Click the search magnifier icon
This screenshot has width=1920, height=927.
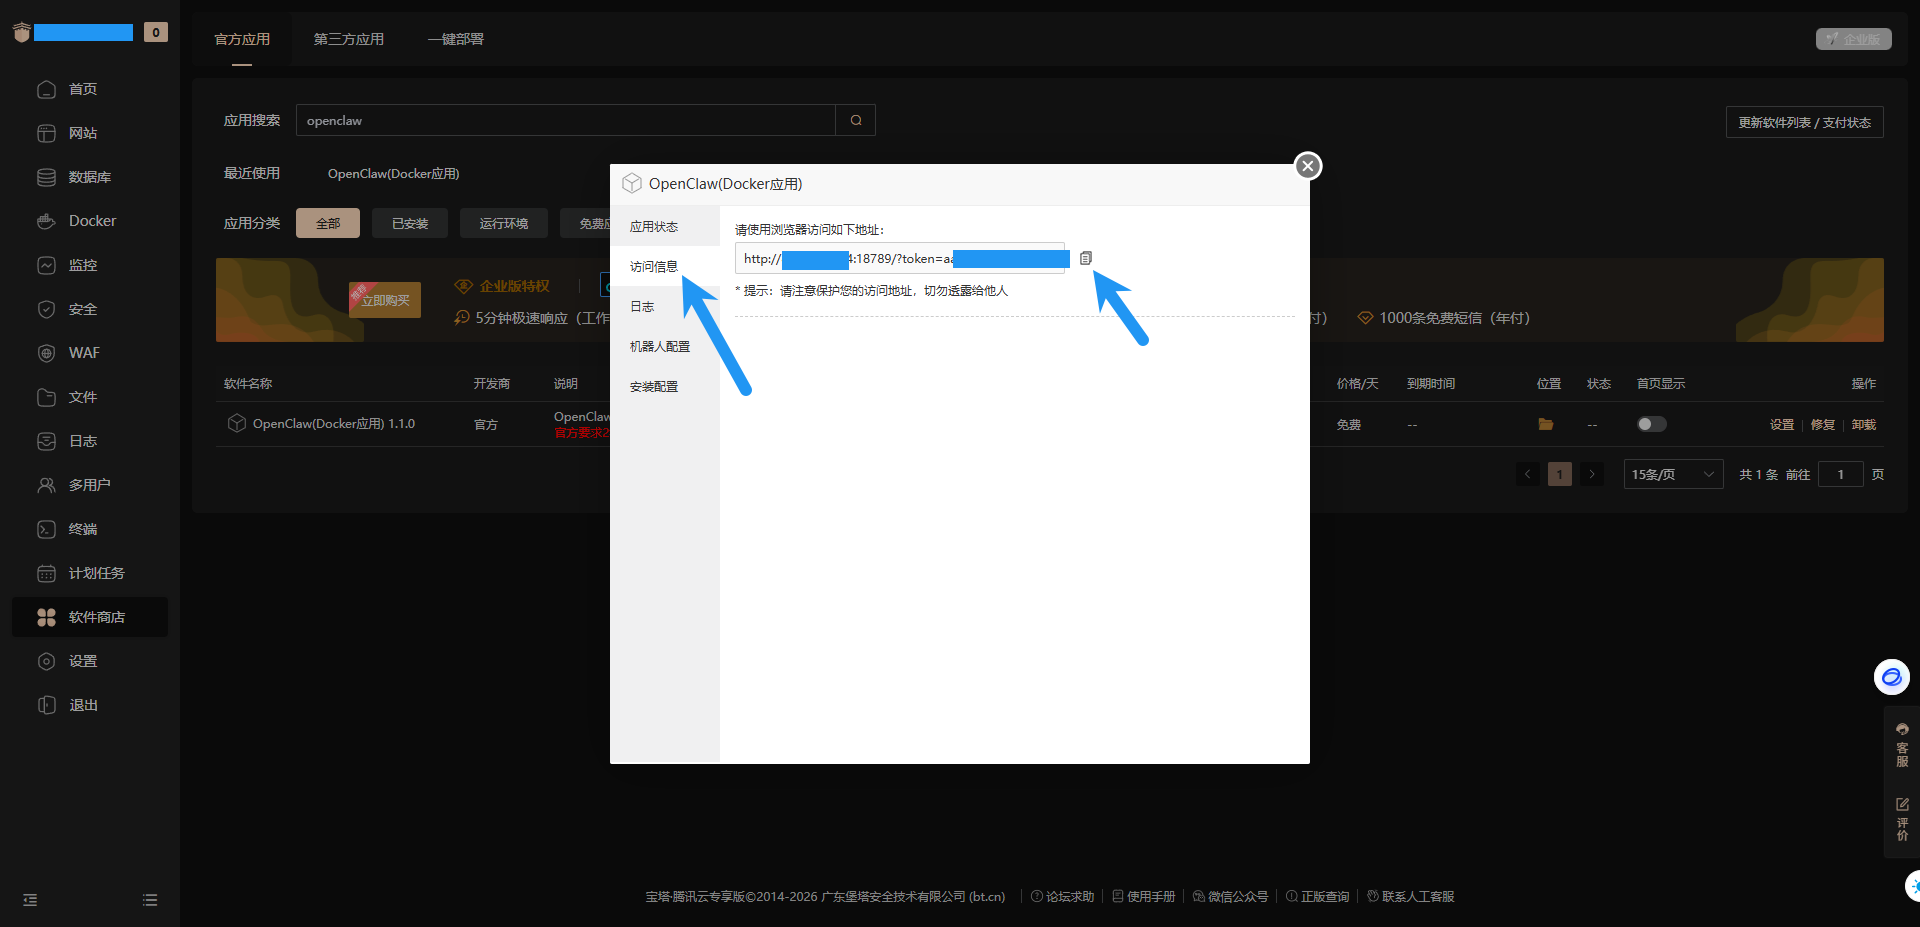(856, 120)
